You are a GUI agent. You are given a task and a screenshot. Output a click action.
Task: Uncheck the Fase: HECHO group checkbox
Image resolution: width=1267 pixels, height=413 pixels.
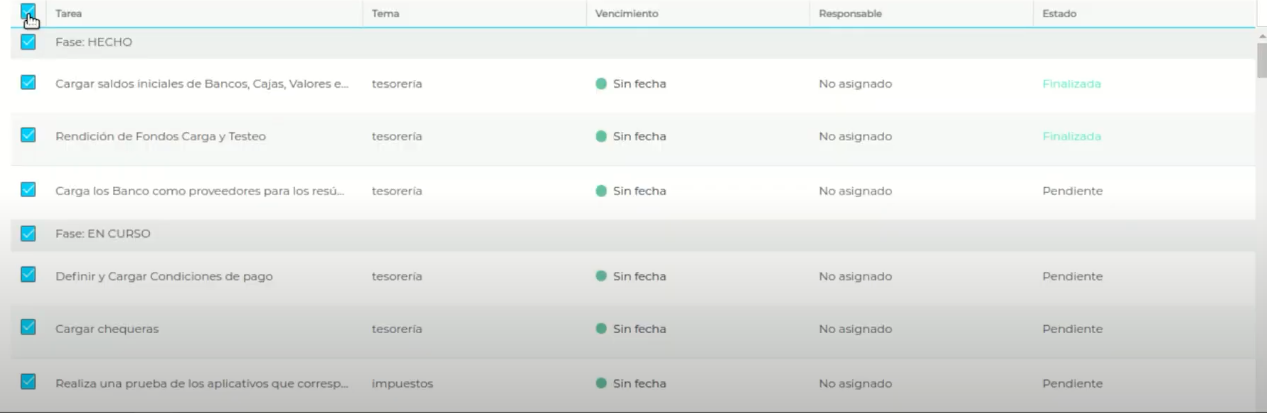[28, 43]
